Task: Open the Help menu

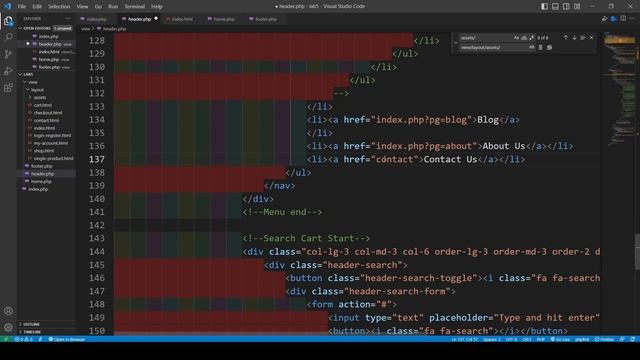Action: [x=157, y=7]
